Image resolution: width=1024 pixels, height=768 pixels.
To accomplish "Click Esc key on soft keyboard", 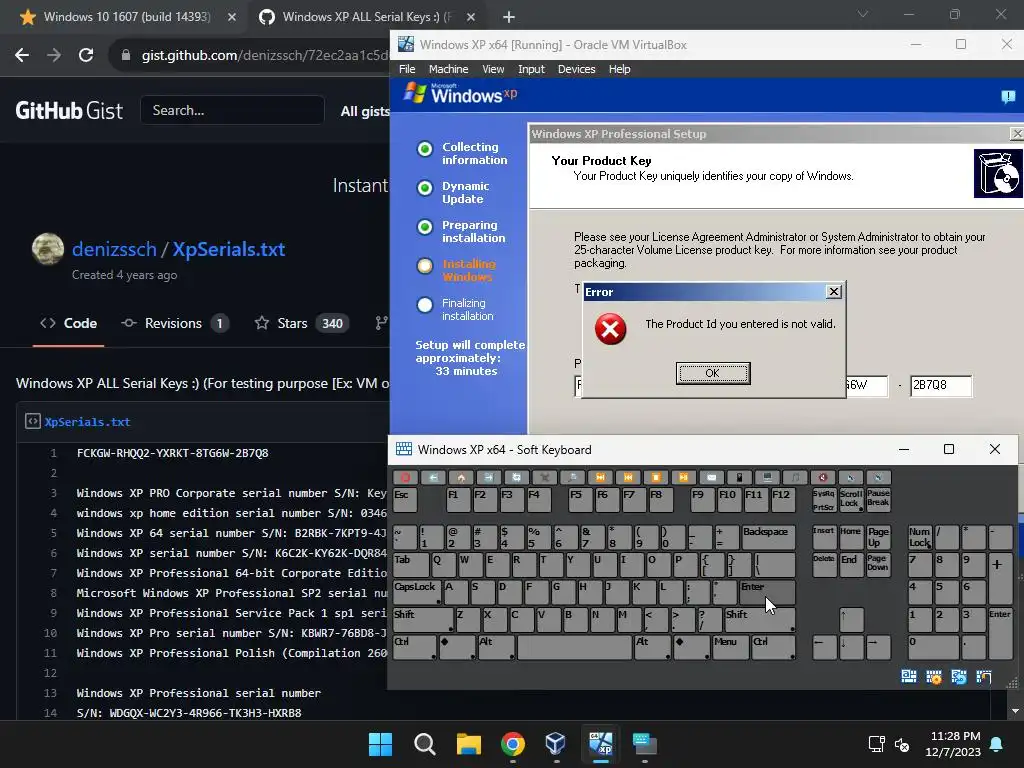I will point(405,500).
